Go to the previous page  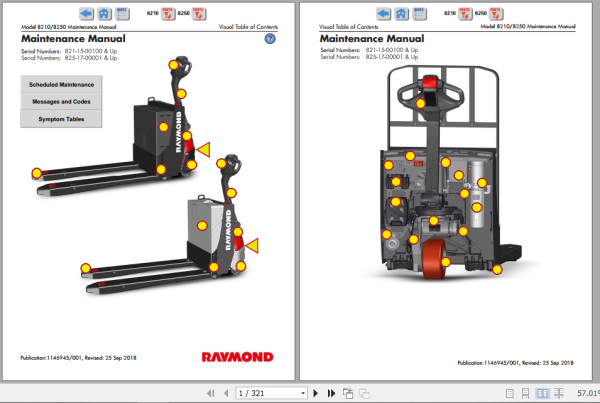(x=226, y=393)
